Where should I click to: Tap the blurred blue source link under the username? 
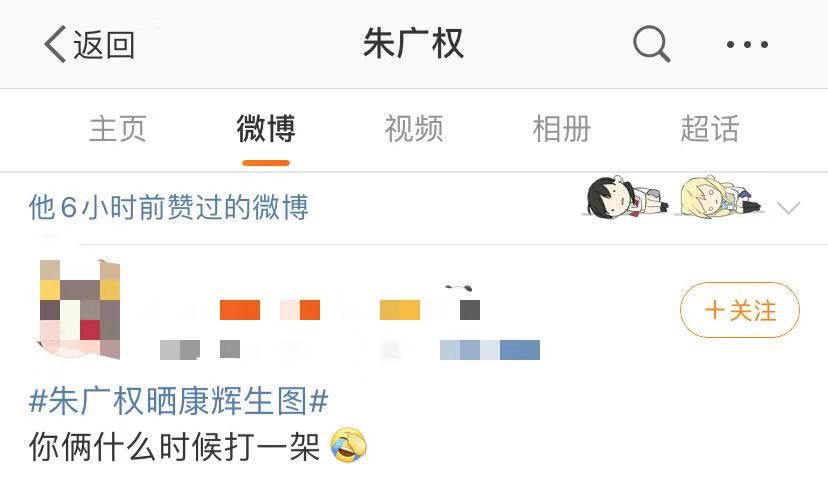(490, 350)
